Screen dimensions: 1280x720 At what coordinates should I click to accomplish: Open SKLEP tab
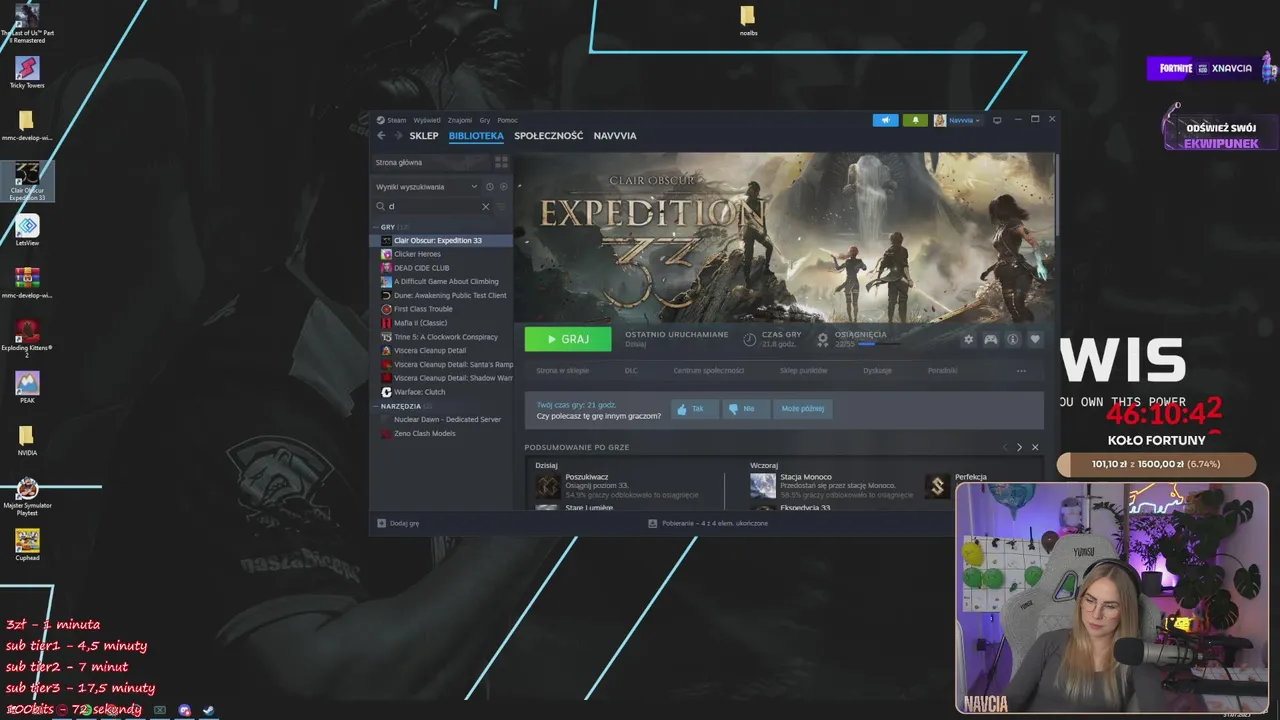[424, 136]
